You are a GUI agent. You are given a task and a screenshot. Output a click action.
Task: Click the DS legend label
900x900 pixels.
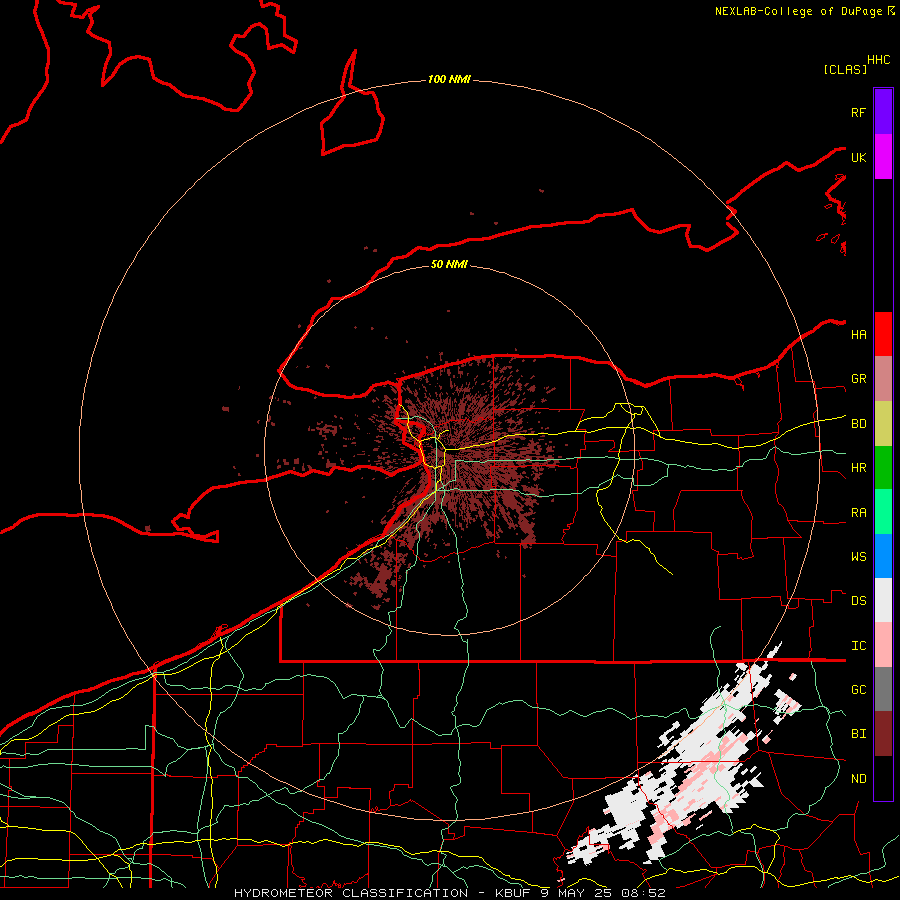(x=859, y=601)
